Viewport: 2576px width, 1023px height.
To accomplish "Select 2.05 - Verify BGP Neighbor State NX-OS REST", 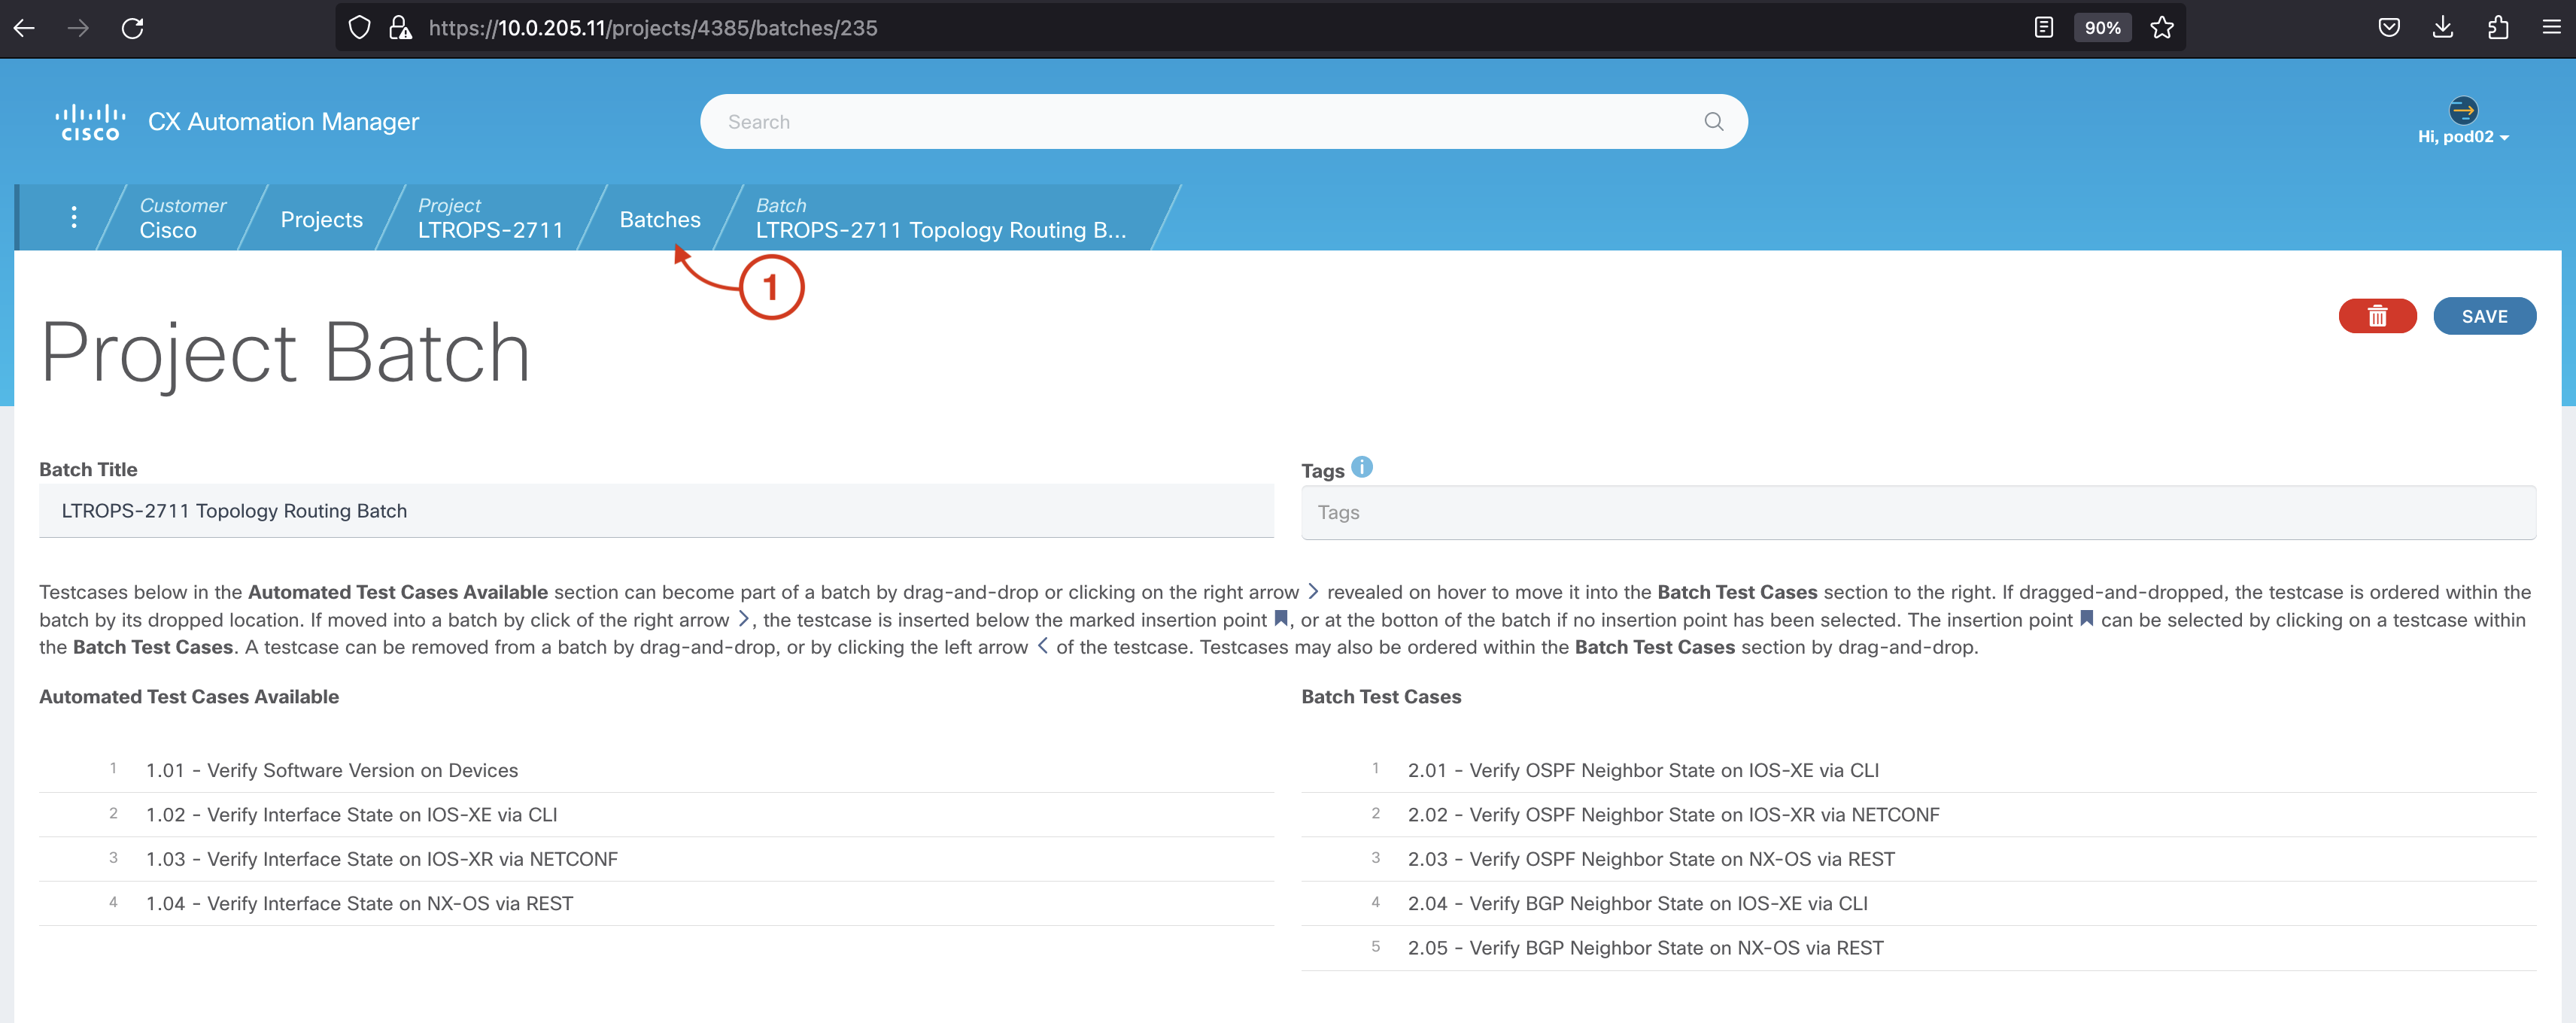I will [x=1918, y=948].
